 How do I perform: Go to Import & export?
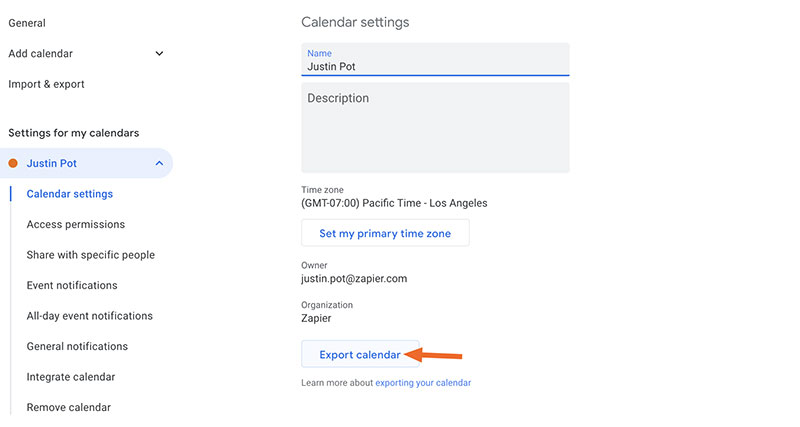click(46, 84)
